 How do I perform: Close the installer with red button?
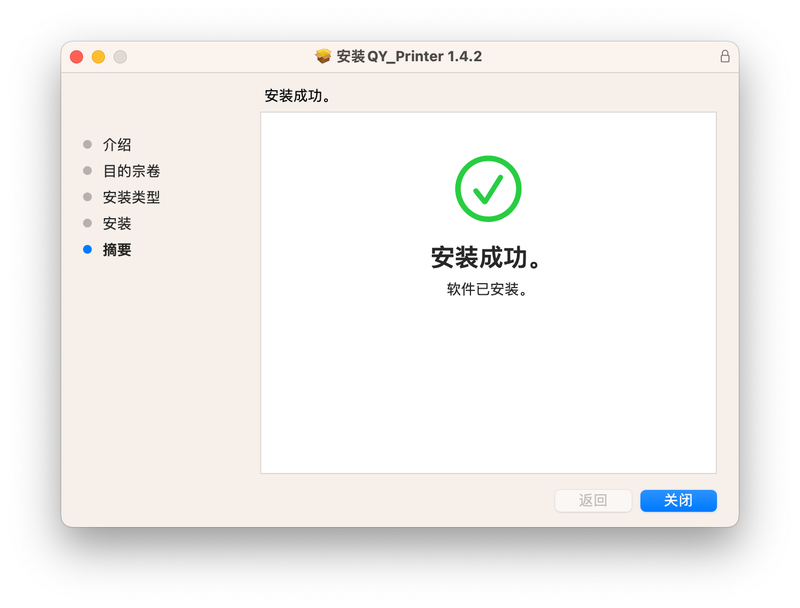pos(77,57)
